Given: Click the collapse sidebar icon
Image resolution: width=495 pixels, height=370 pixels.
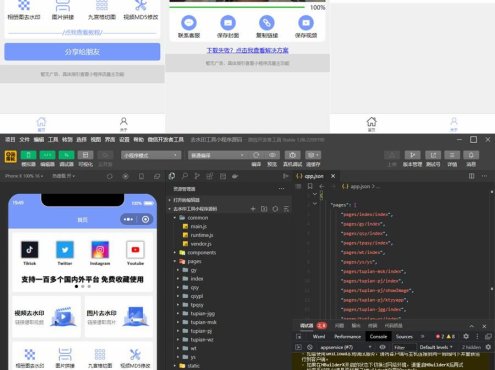Looking at the screenshot, I should point(286,176).
